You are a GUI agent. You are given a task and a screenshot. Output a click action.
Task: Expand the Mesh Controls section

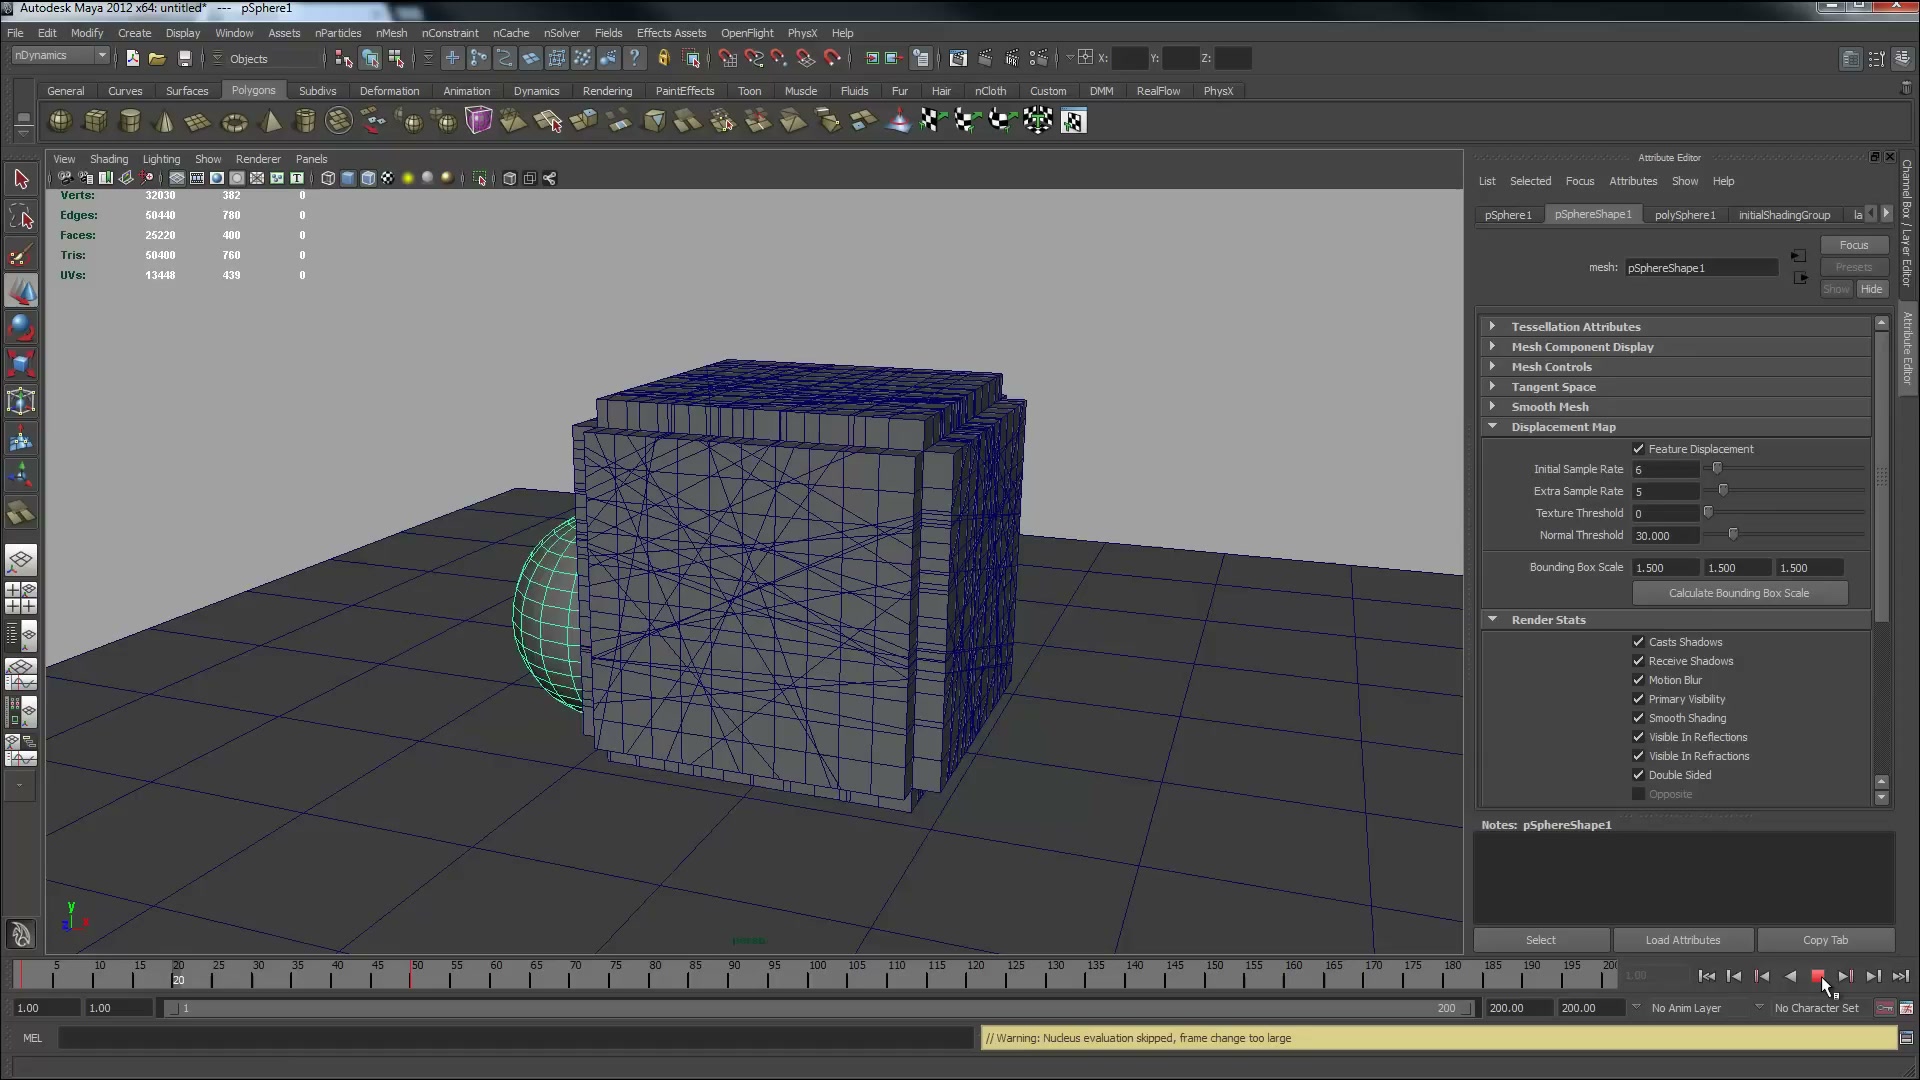coord(1675,367)
